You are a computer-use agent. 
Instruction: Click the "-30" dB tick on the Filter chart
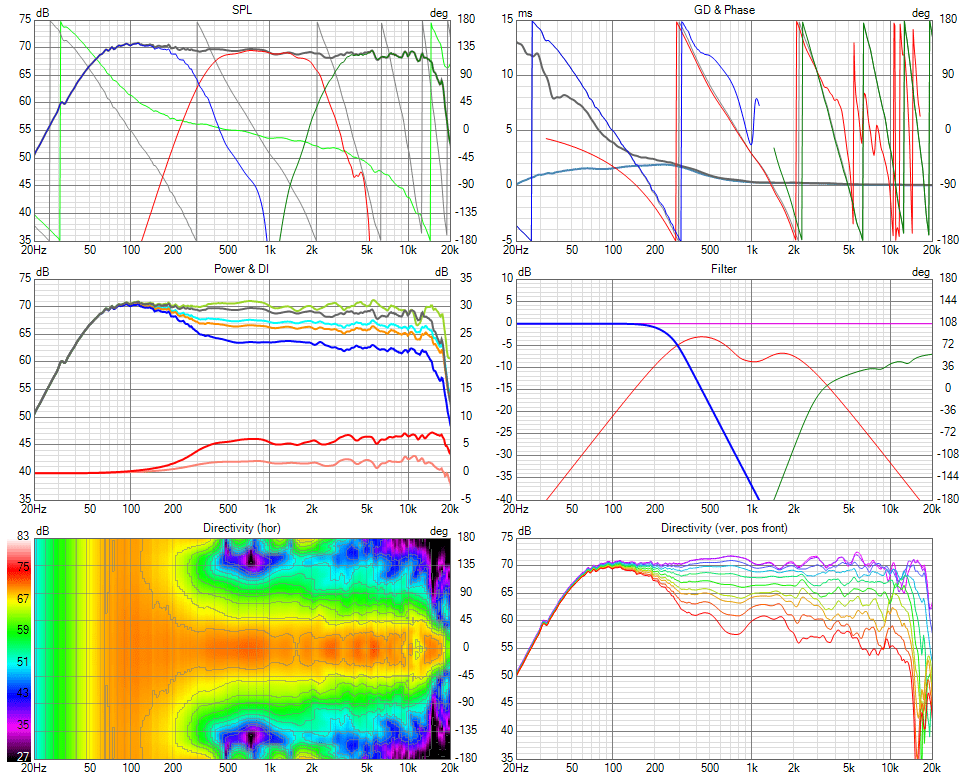click(505, 454)
